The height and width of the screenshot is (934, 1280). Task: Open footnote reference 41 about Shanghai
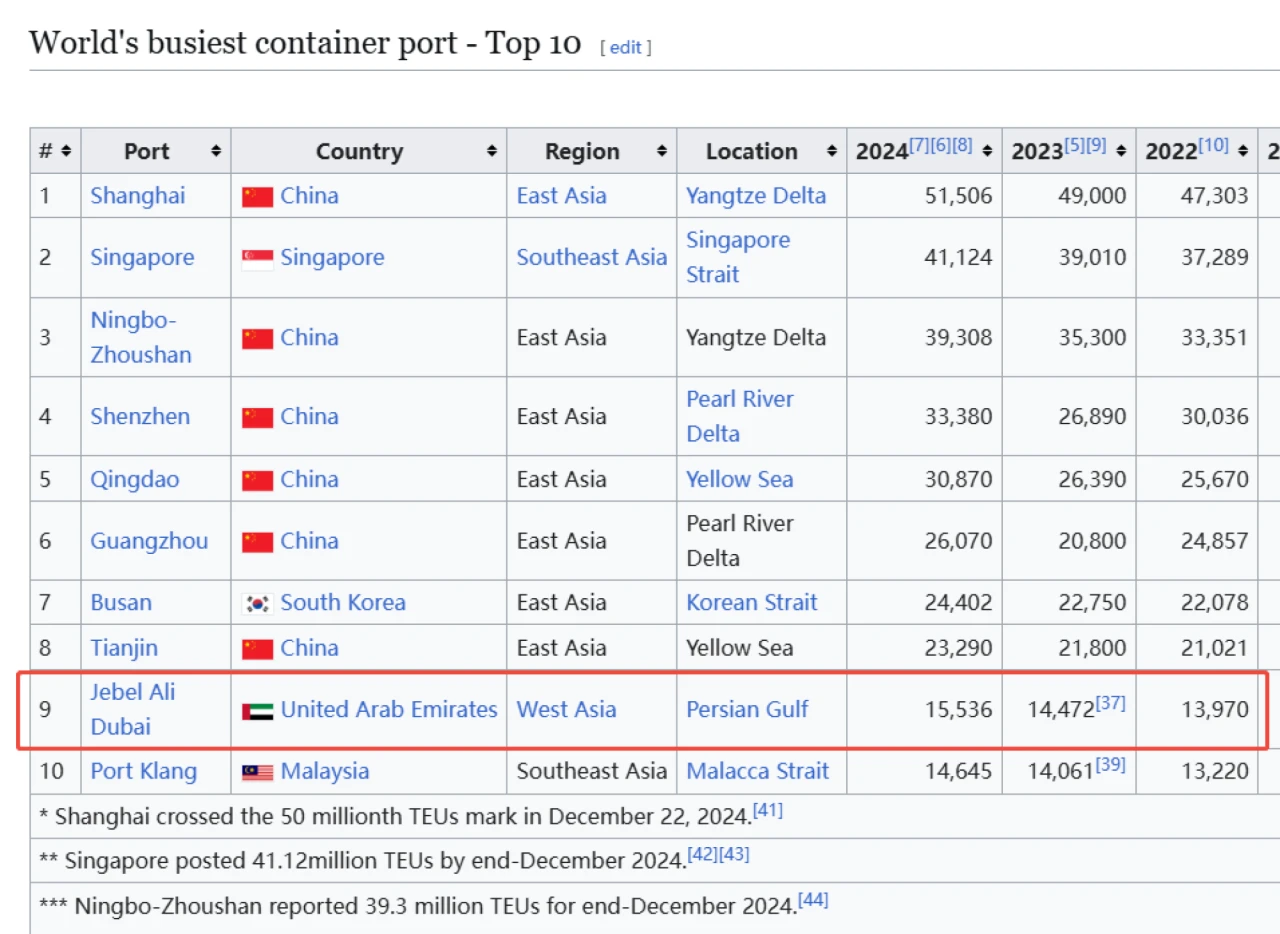[767, 809]
